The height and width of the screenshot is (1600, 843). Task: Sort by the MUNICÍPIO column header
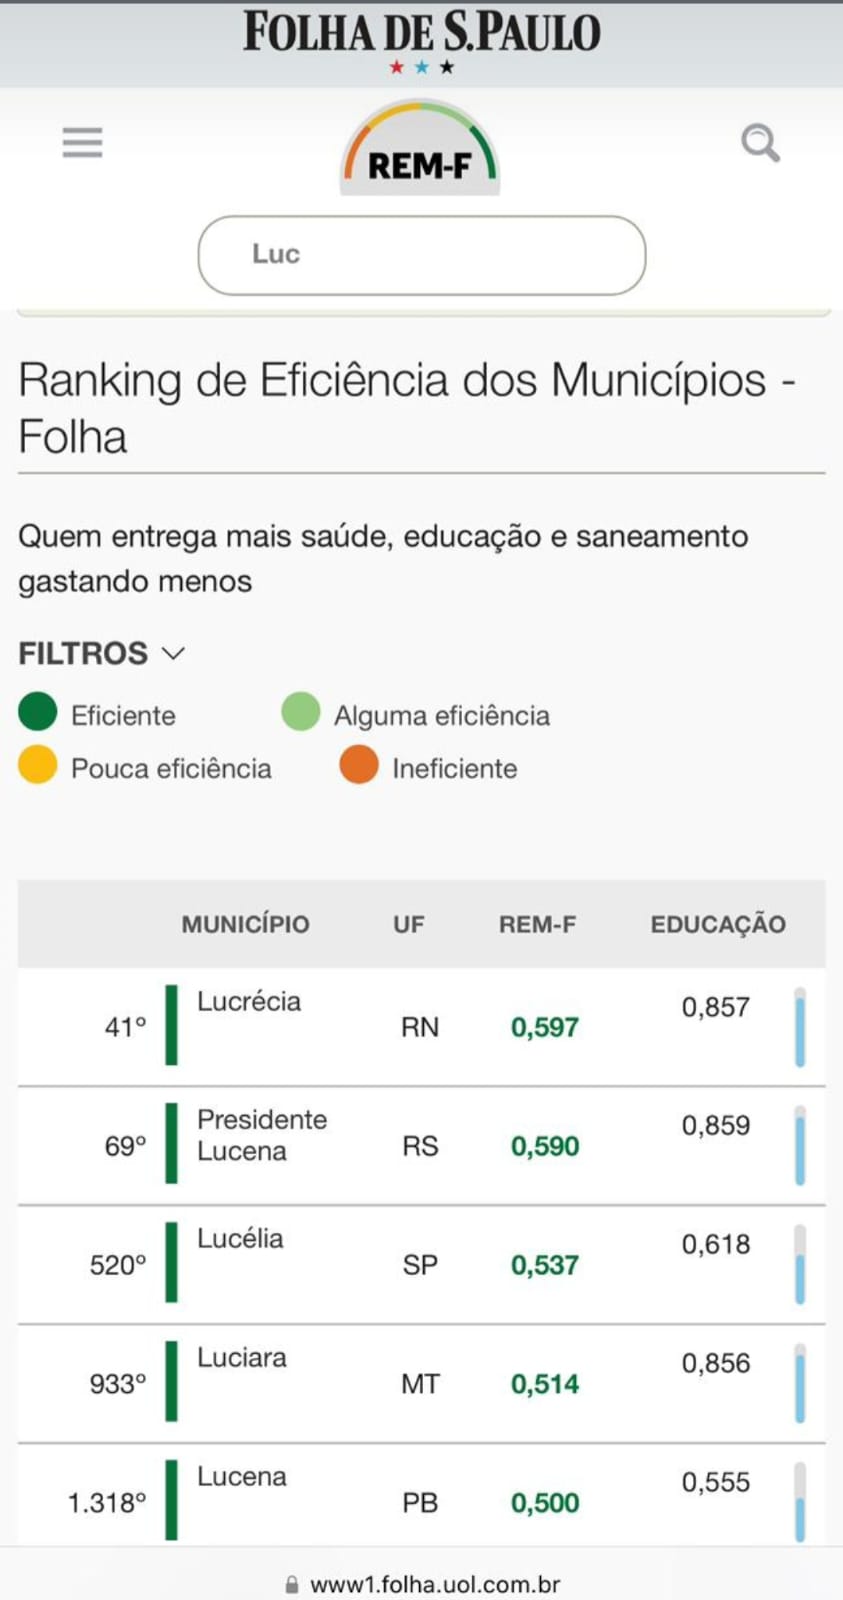pyautogui.click(x=245, y=924)
